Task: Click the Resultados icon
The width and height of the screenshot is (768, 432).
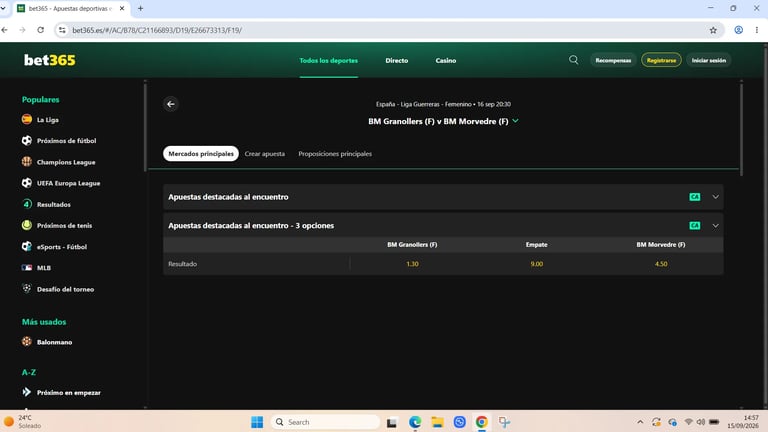Action: click(27, 204)
